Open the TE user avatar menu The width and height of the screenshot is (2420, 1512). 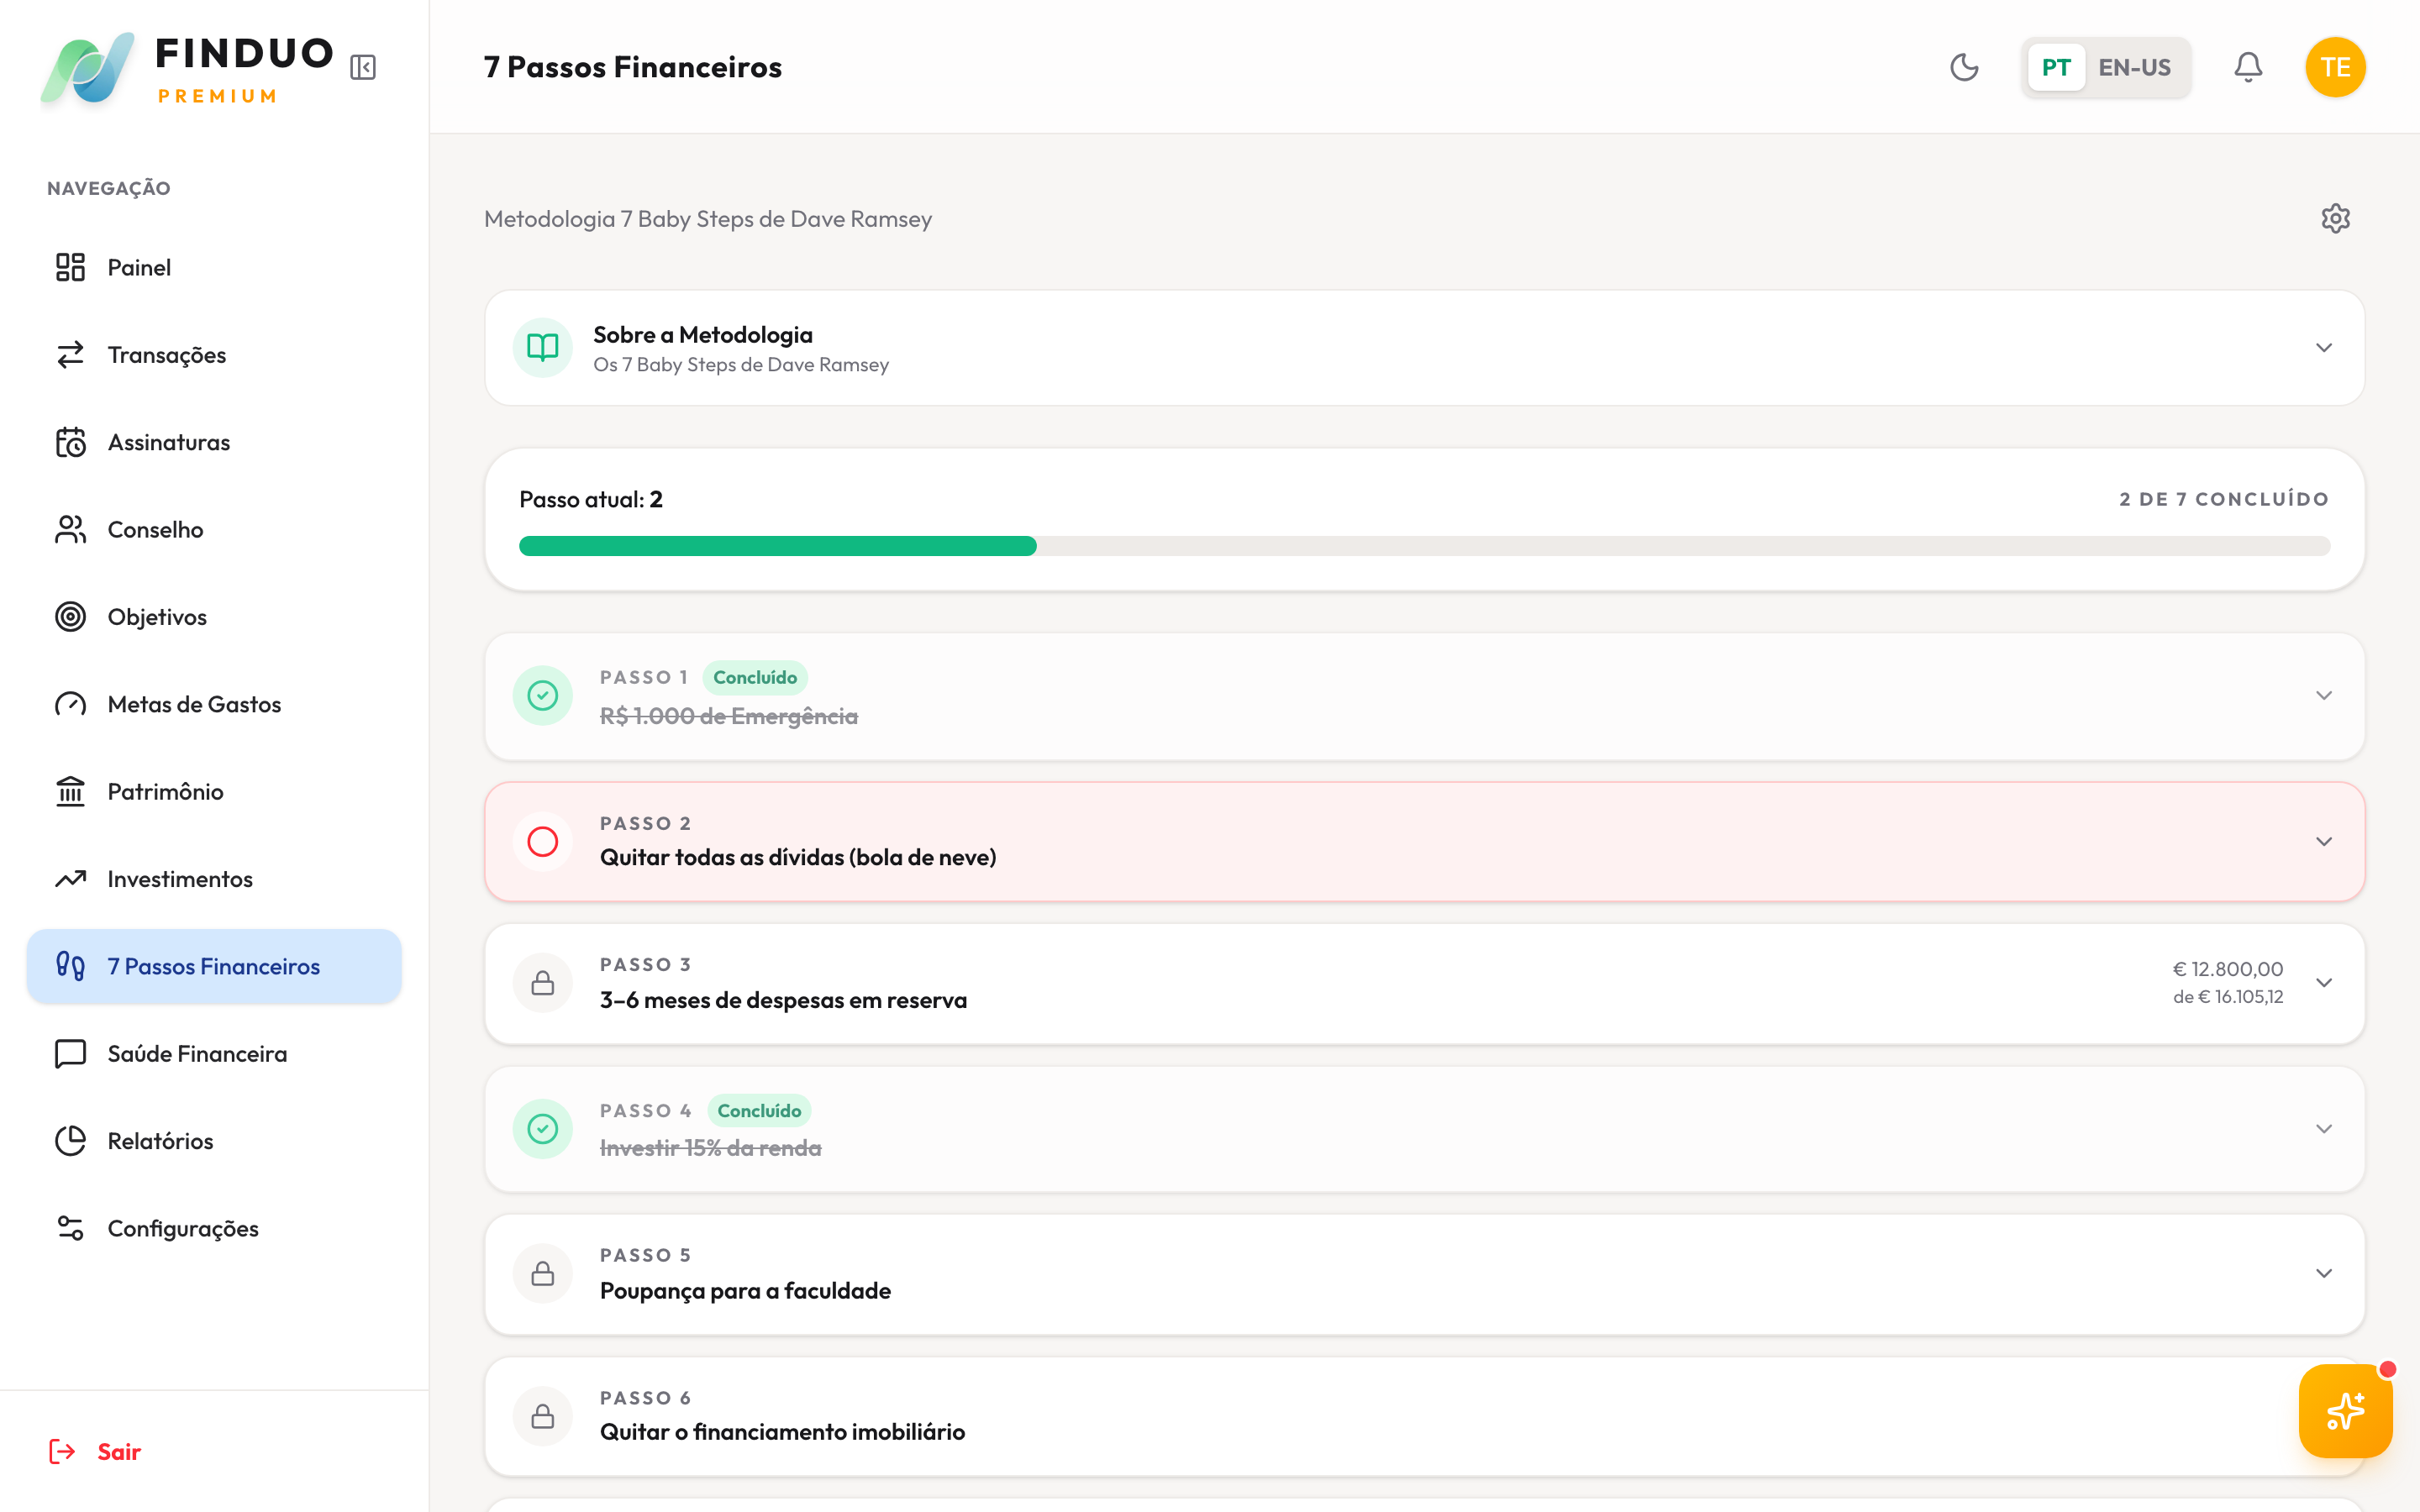tap(2335, 67)
